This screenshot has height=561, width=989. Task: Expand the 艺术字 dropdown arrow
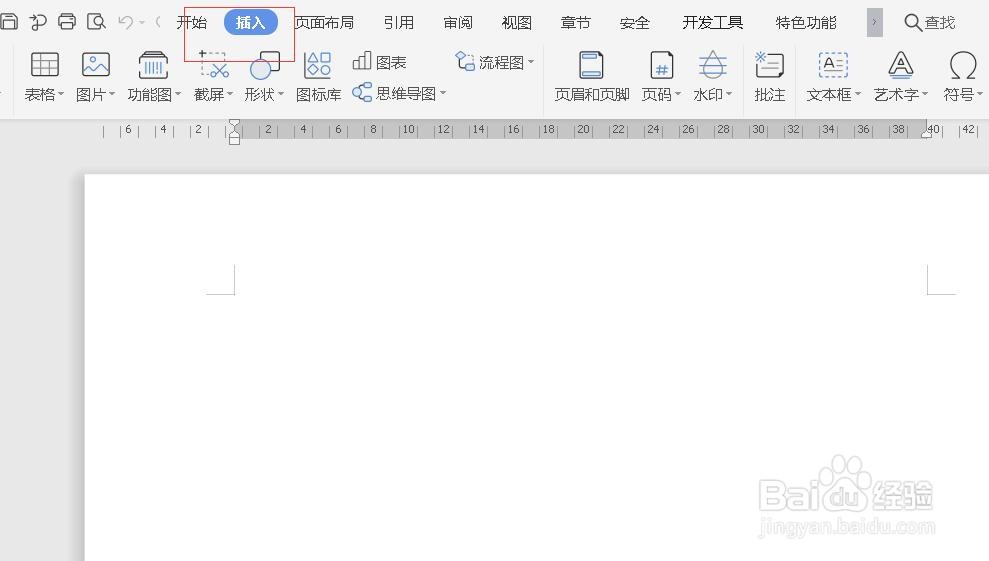[x=925, y=94]
